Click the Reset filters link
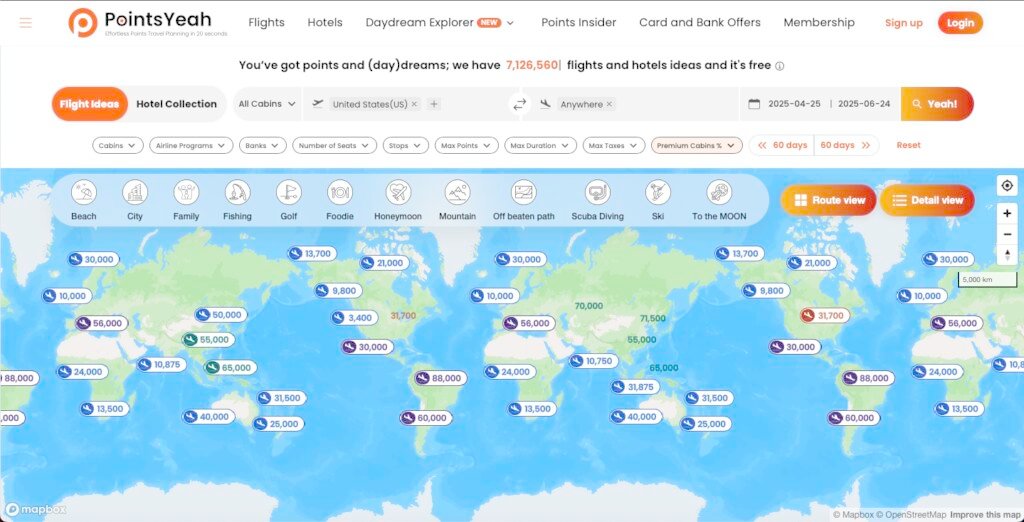Image resolution: width=1024 pixels, height=522 pixels. [908, 145]
